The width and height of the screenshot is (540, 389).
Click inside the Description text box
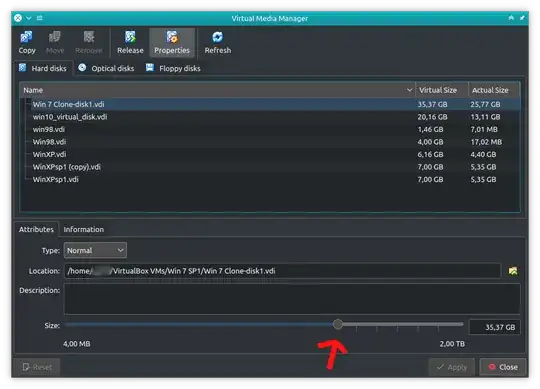(x=292, y=299)
